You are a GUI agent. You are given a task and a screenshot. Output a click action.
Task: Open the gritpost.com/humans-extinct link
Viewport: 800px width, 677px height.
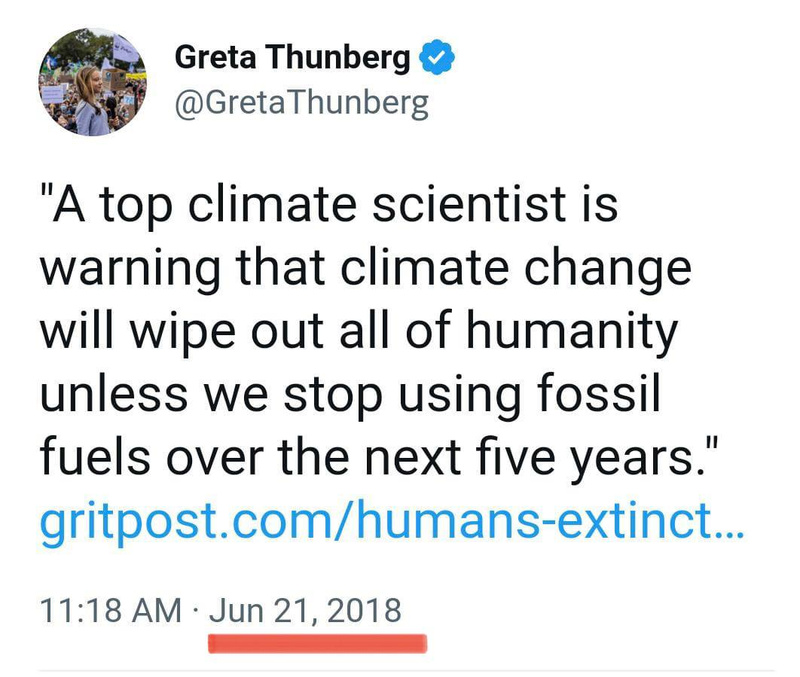(x=392, y=520)
